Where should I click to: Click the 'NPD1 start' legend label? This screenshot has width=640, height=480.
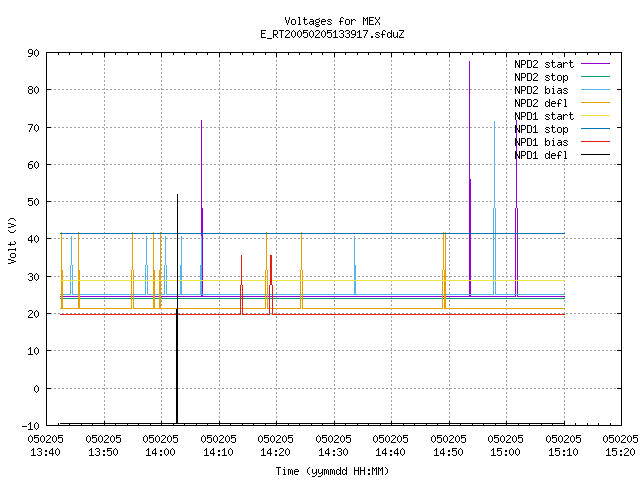(x=544, y=116)
